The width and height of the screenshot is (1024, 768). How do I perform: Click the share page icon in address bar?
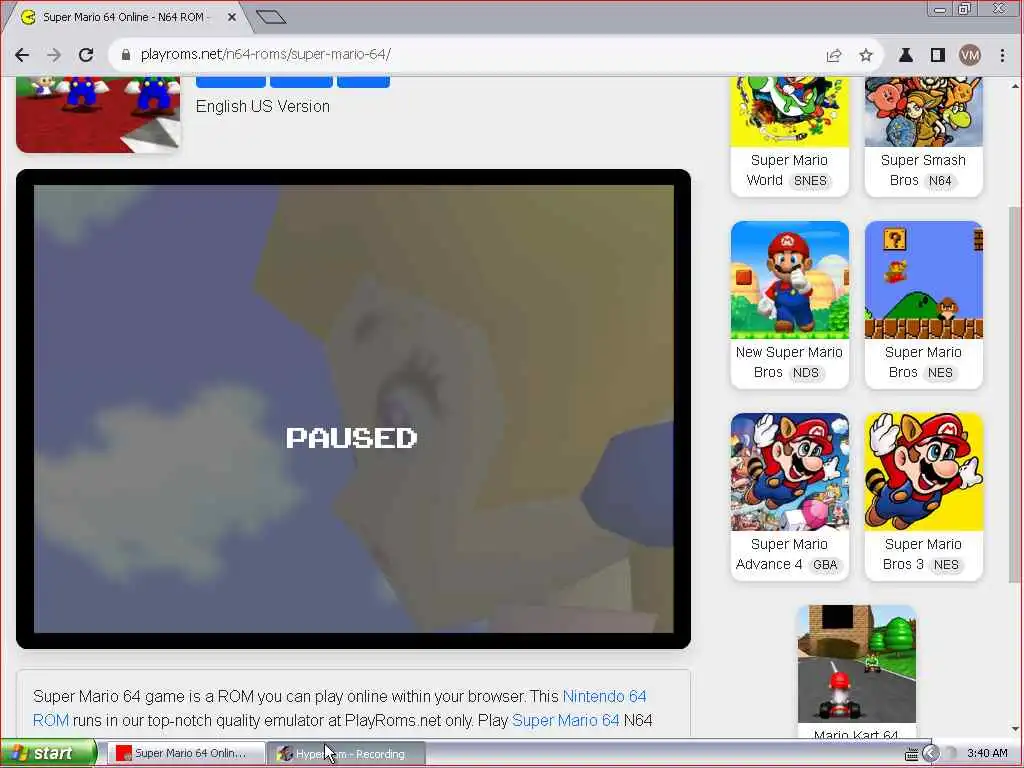pos(834,56)
